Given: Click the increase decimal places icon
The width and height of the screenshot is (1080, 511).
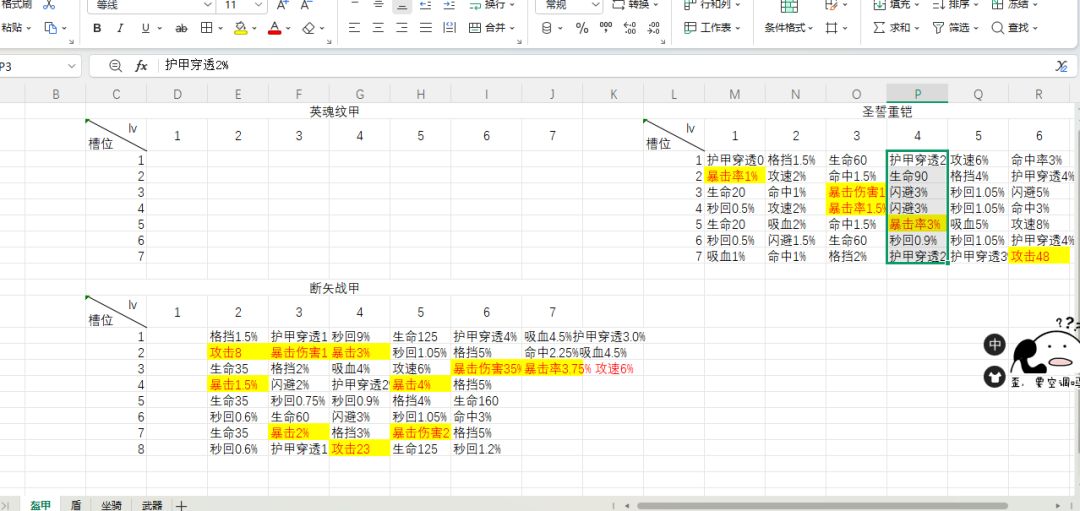Looking at the screenshot, I should pos(630,28).
